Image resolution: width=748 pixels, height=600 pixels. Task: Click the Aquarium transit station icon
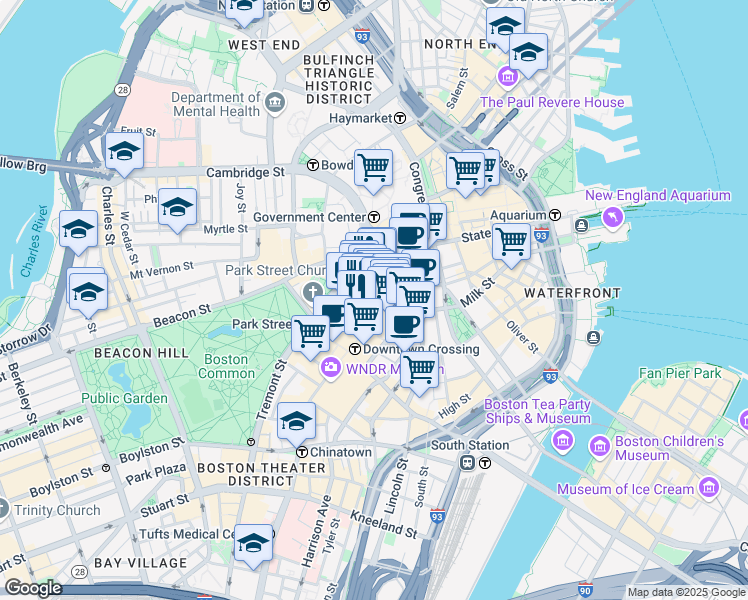coord(555,215)
